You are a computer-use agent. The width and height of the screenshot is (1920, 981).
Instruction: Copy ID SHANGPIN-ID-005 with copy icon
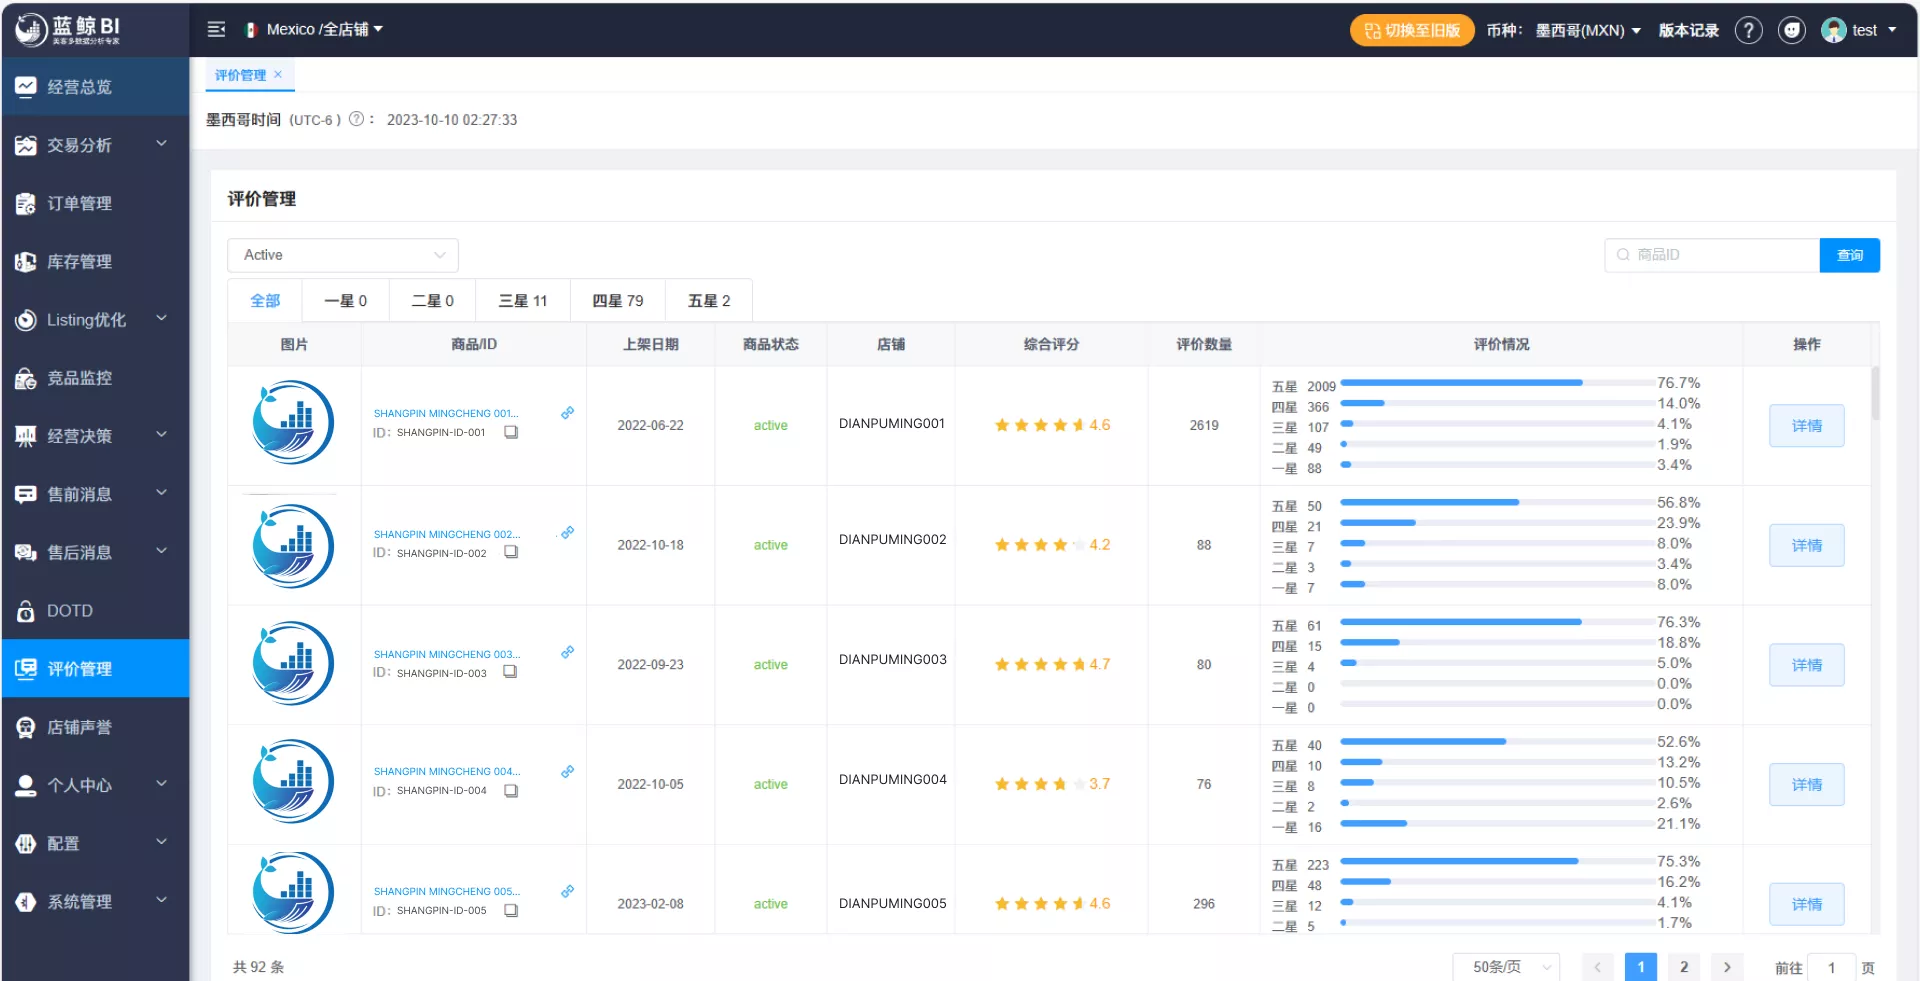pos(511,910)
